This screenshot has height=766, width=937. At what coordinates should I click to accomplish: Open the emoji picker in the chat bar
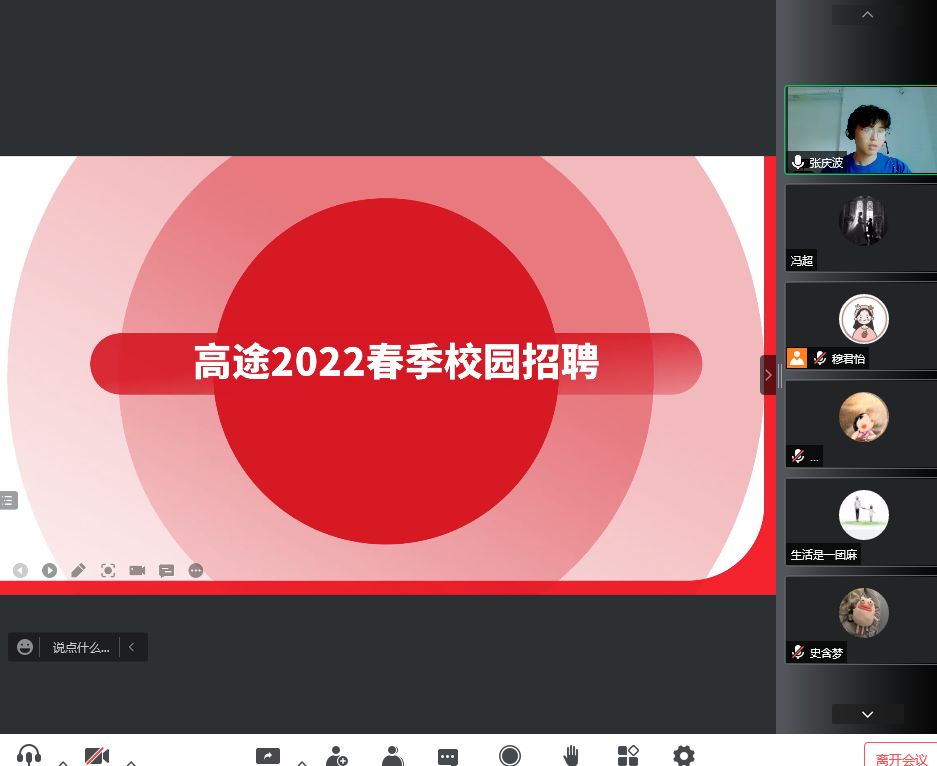click(25, 647)
